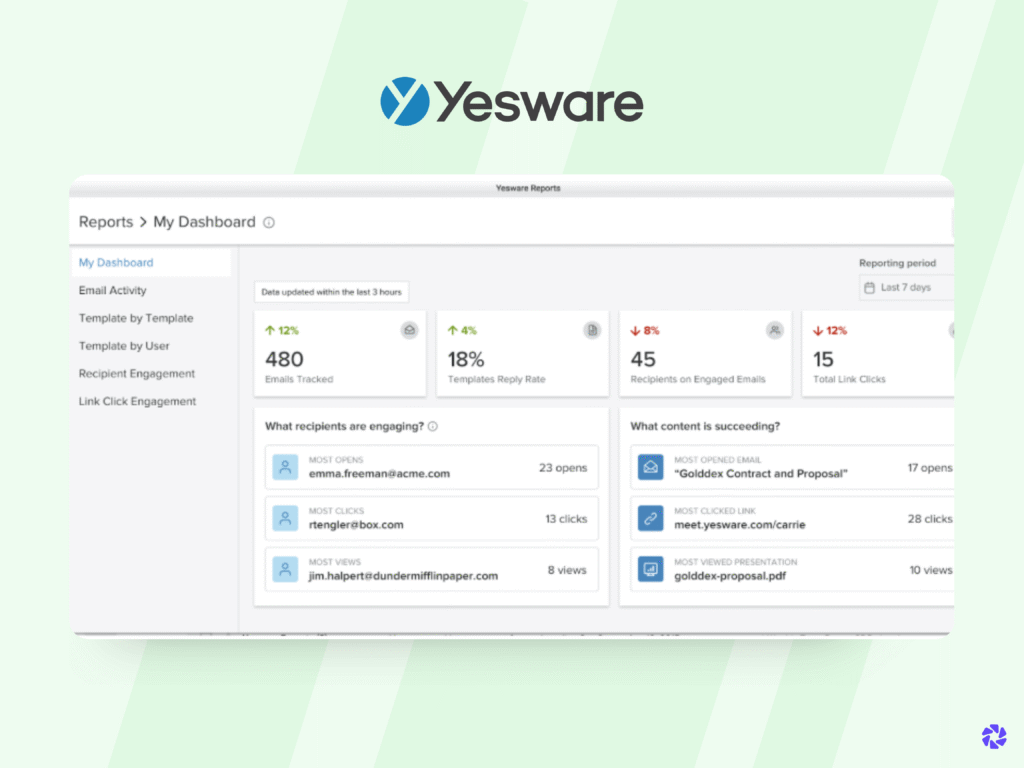Click the Data updated within last 3 hours badge
The image size is (1024, 768).
coord(330,292)
